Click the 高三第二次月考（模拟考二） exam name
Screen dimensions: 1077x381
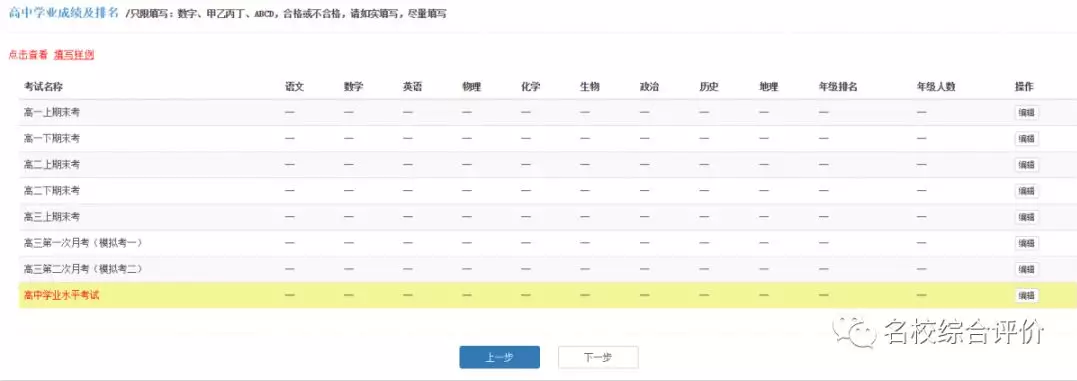83,268
